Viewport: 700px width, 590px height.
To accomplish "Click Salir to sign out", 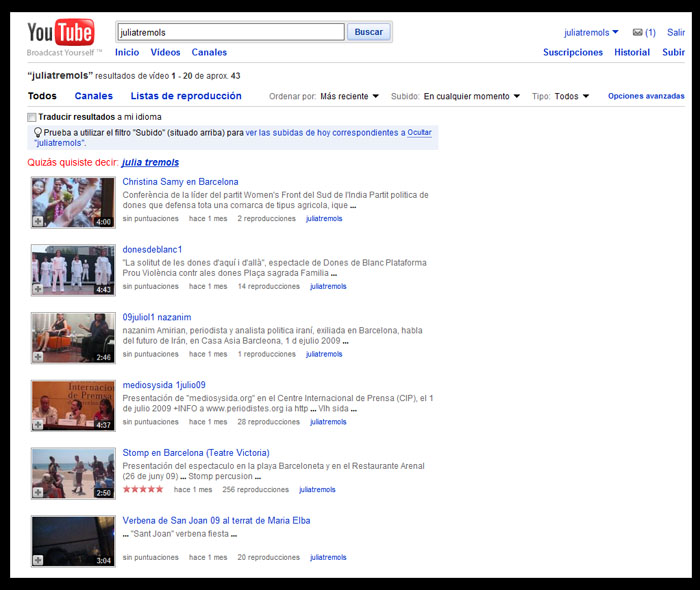I will point(676,33).
